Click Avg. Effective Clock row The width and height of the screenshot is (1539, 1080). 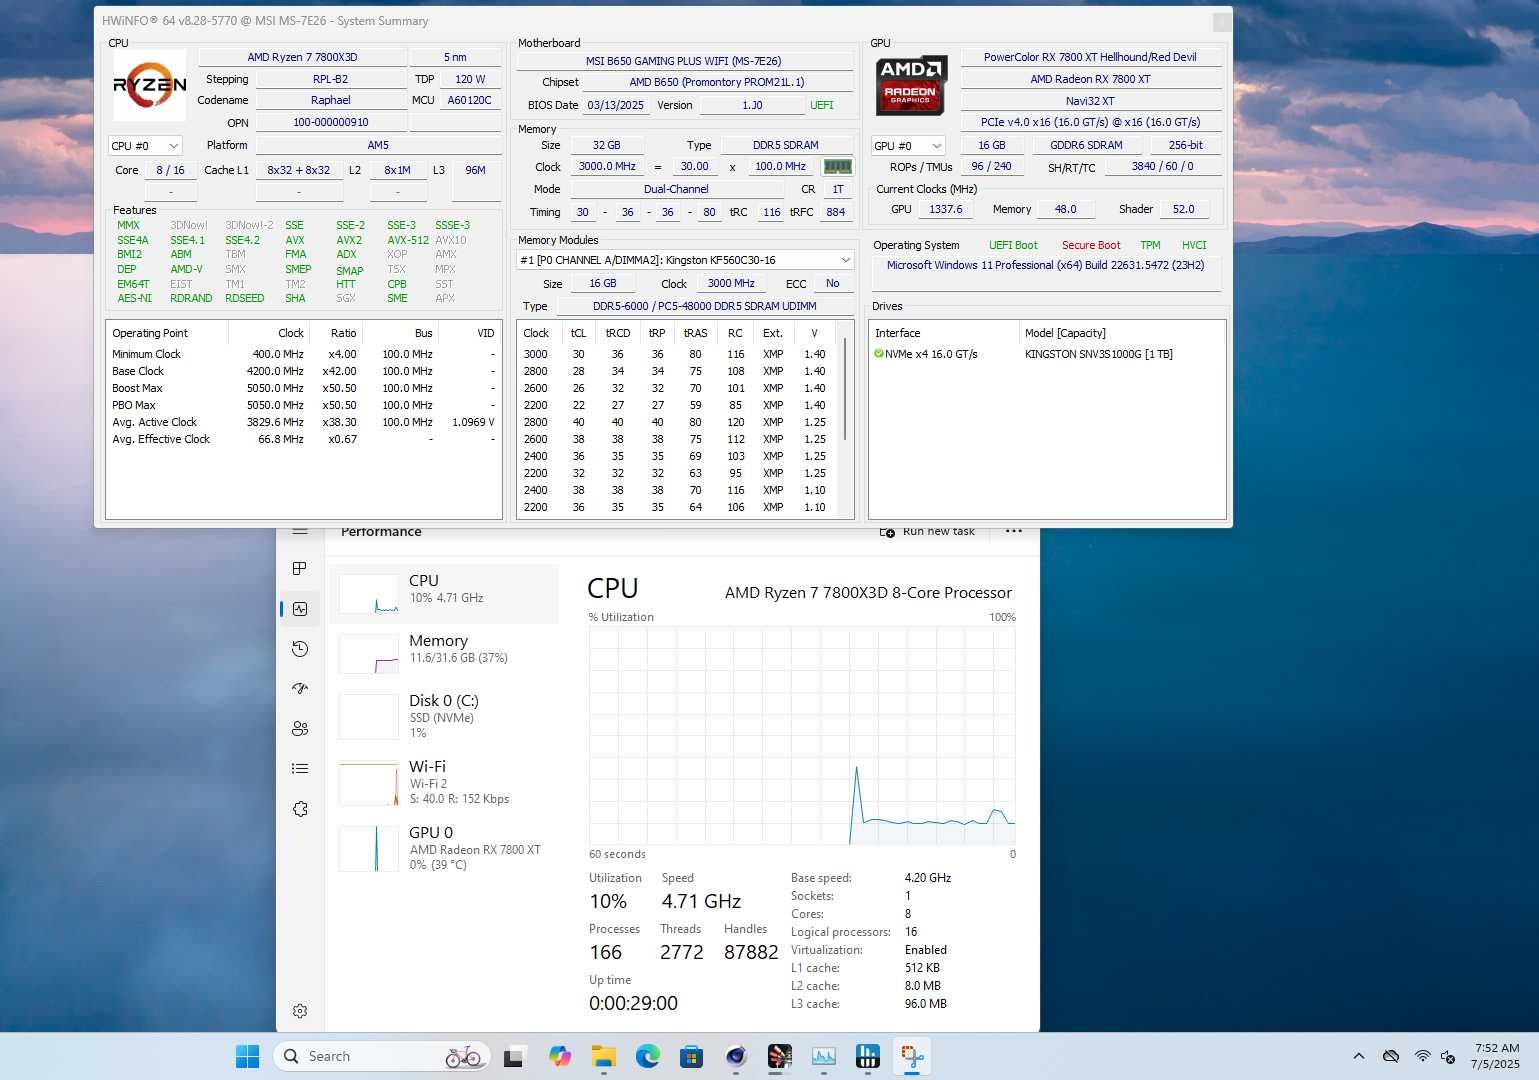click(x=304, y=439)
